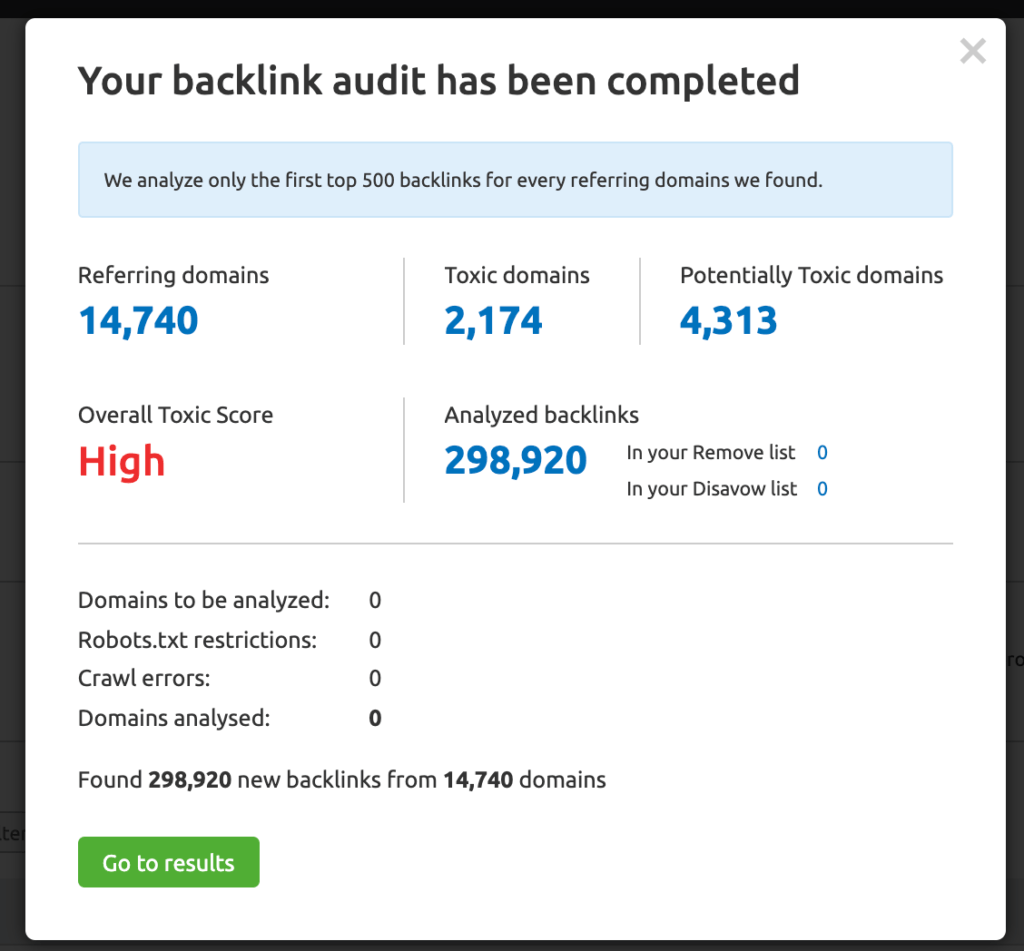Click the Referring domains label
Viewport: 1024px width, 951px height.
[174, 276]
